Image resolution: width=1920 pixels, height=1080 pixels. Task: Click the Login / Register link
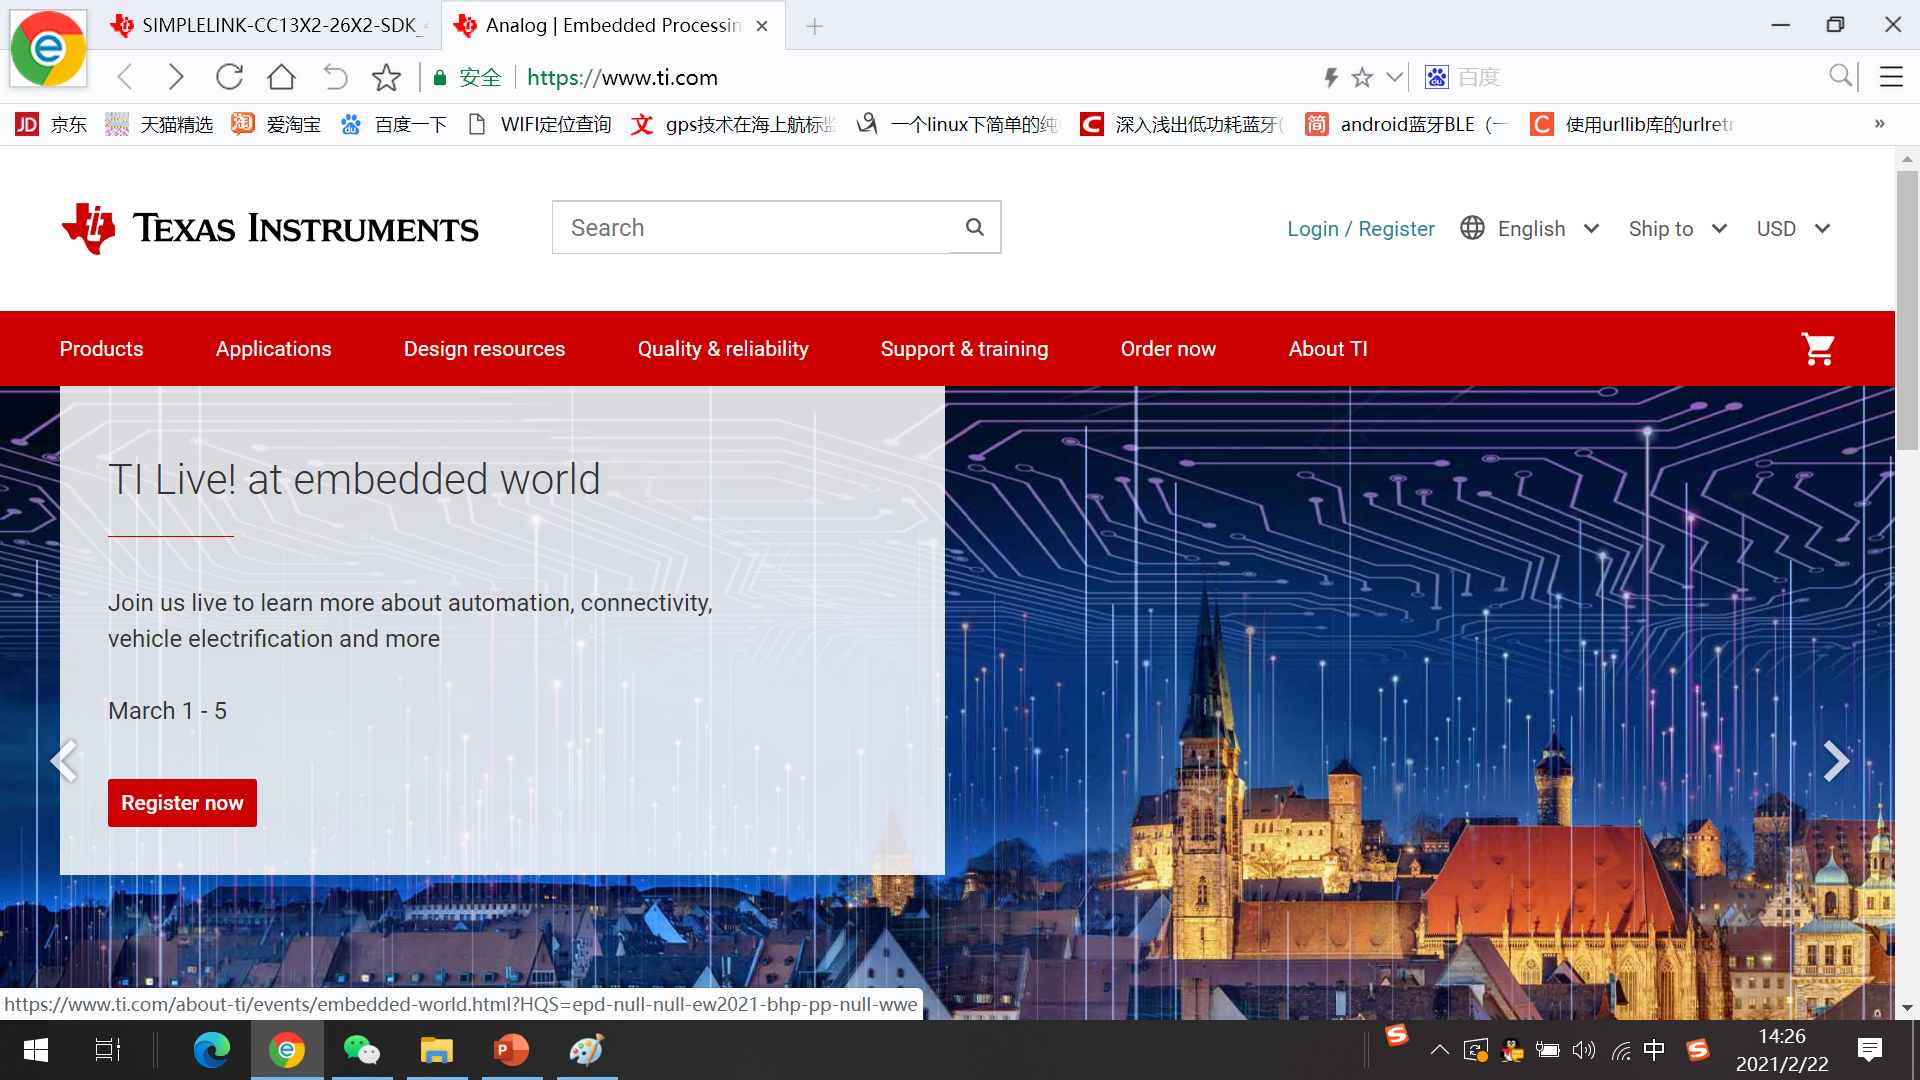click(x=1360, y=229)
